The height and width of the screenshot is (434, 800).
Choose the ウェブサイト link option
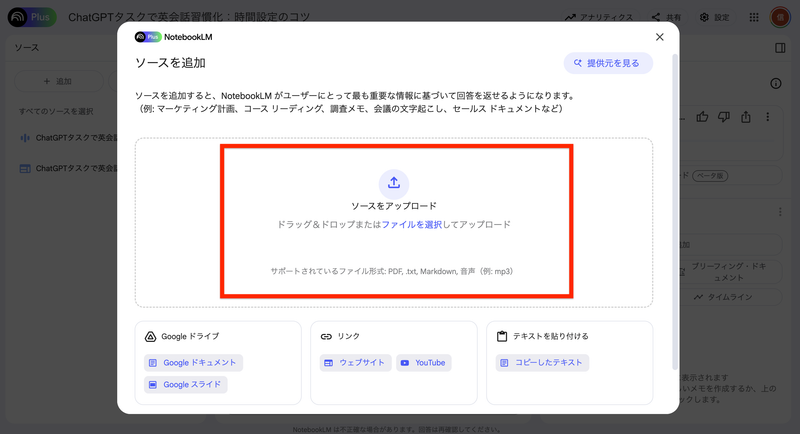(356, 363)
